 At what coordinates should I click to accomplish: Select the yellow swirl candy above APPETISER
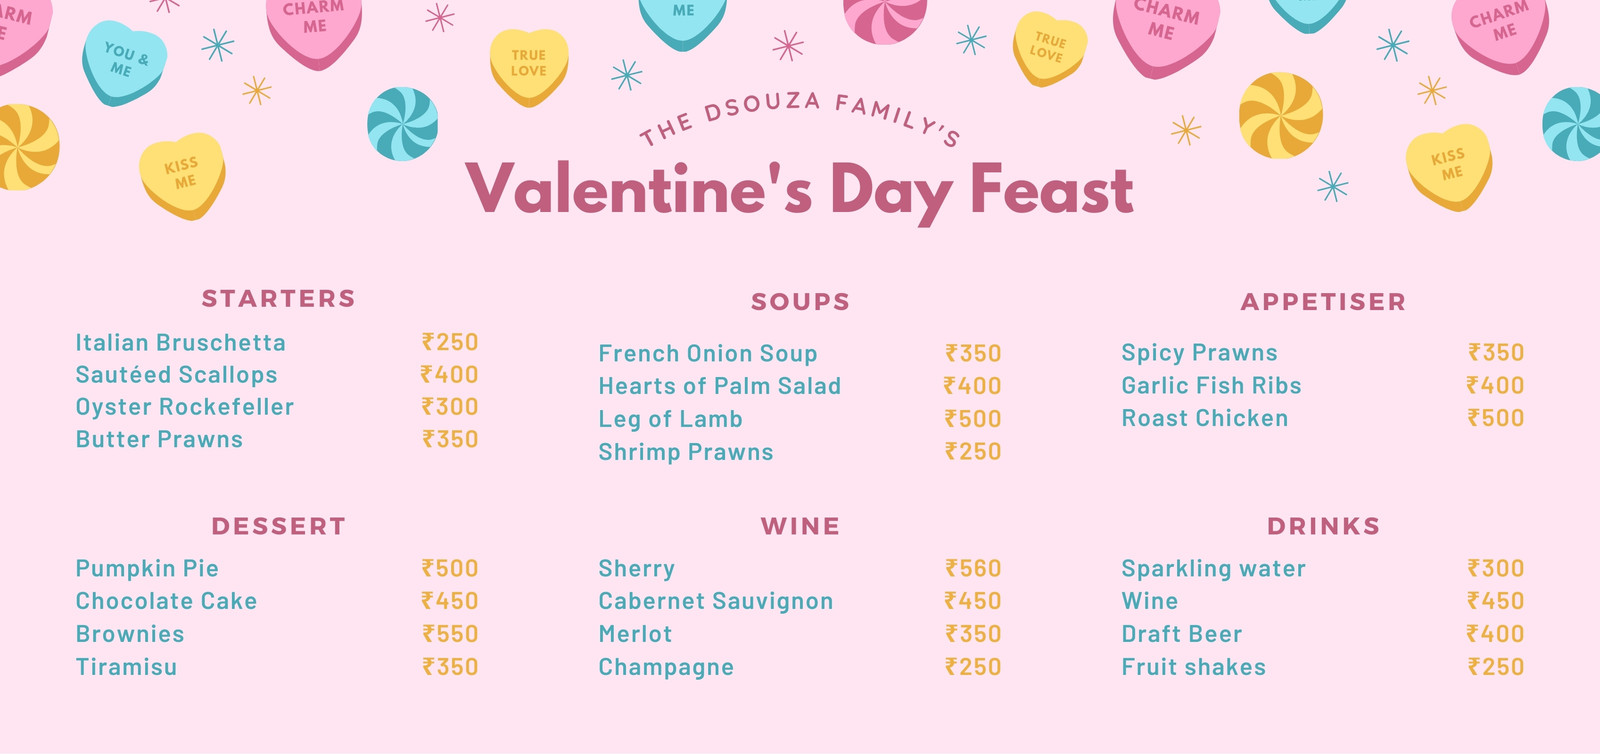(1281, 116)
